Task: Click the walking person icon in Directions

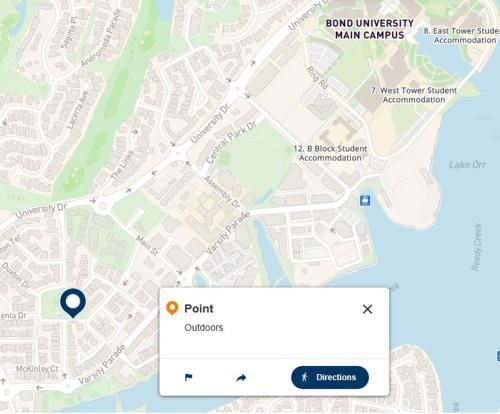Action: click(304, 377)
